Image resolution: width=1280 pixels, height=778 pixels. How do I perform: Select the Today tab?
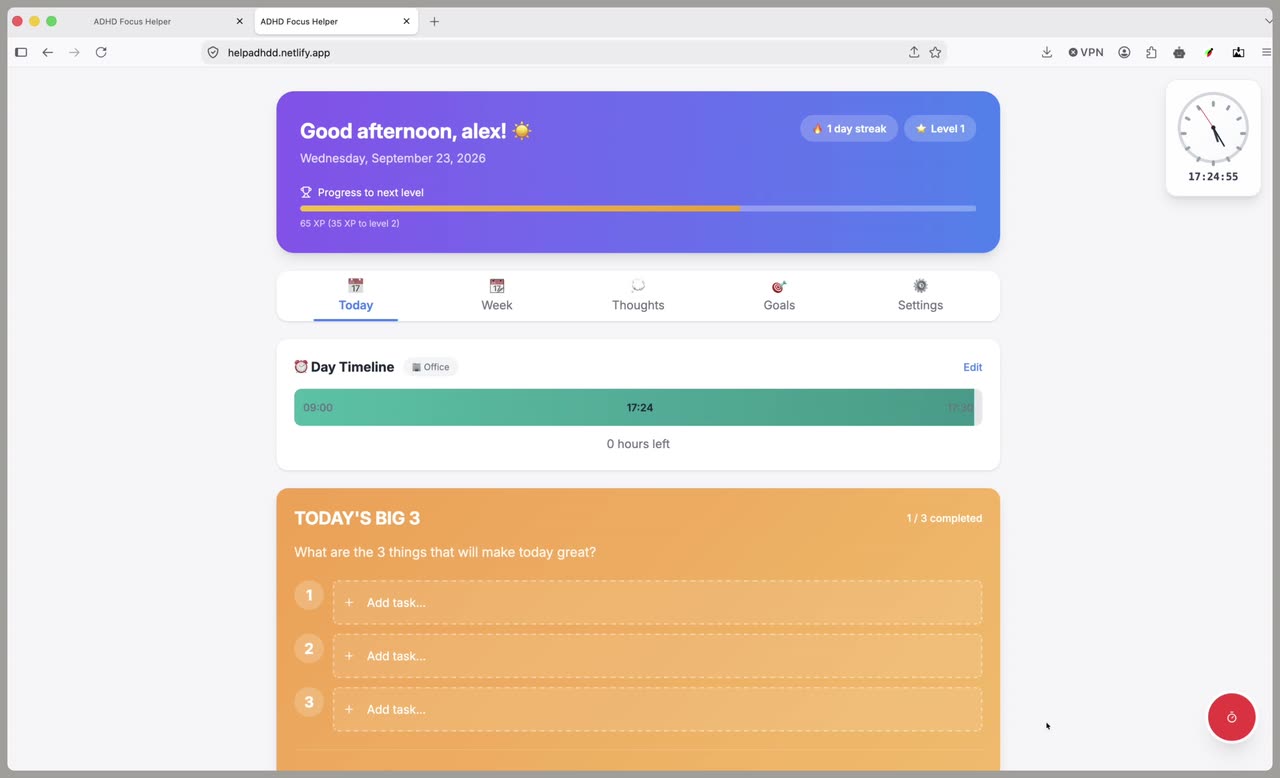point(356,296)
